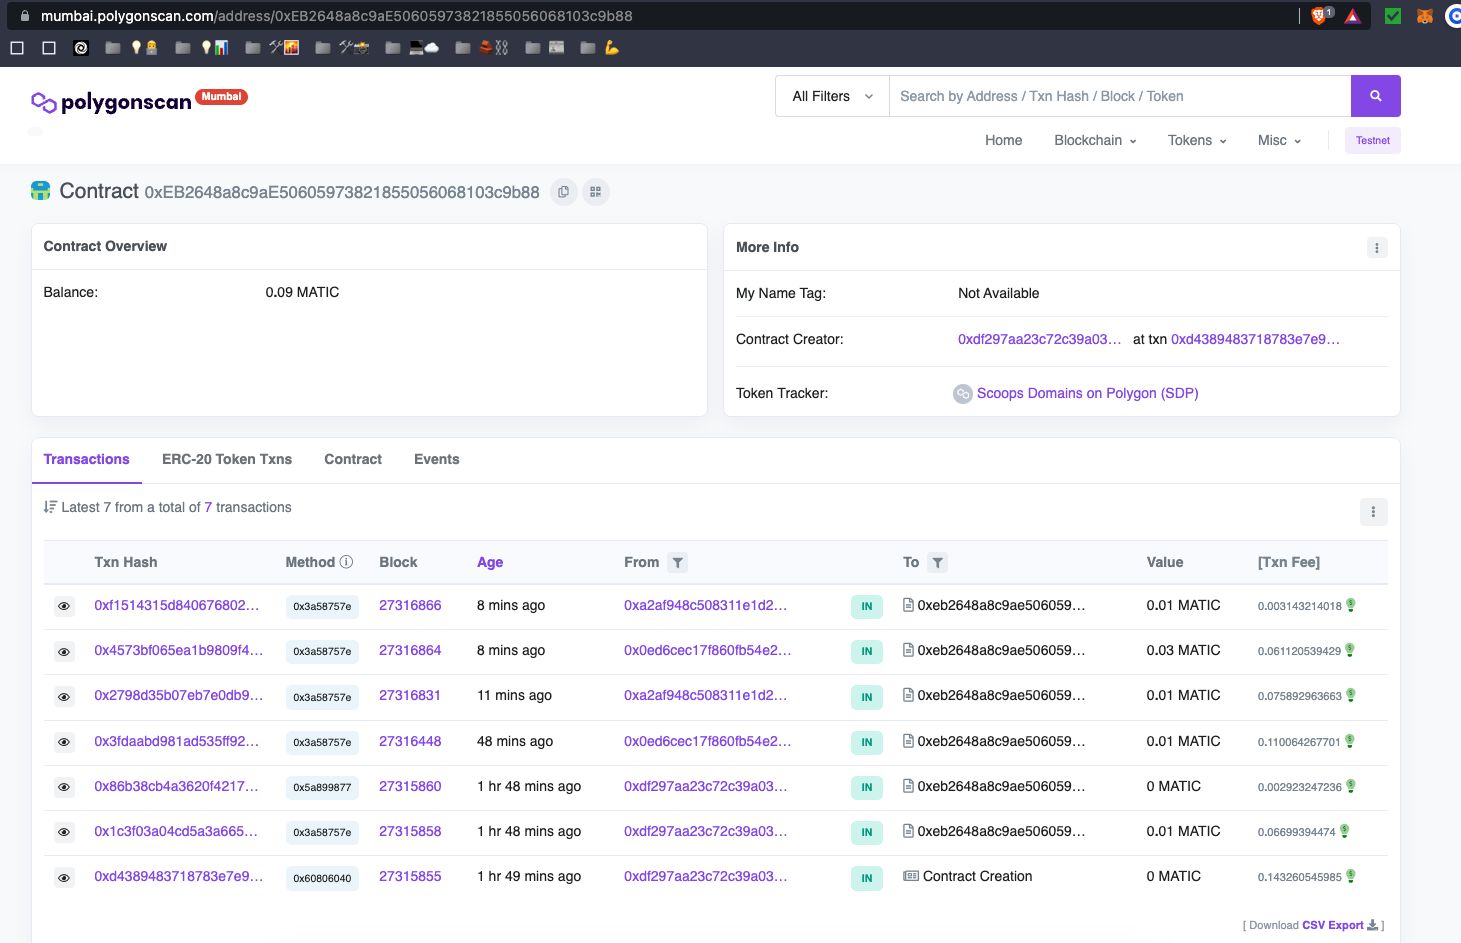Viewport: 1461px width, 943px height.
Task: Show the QR code for the contract address
Action: coord(596,192)
